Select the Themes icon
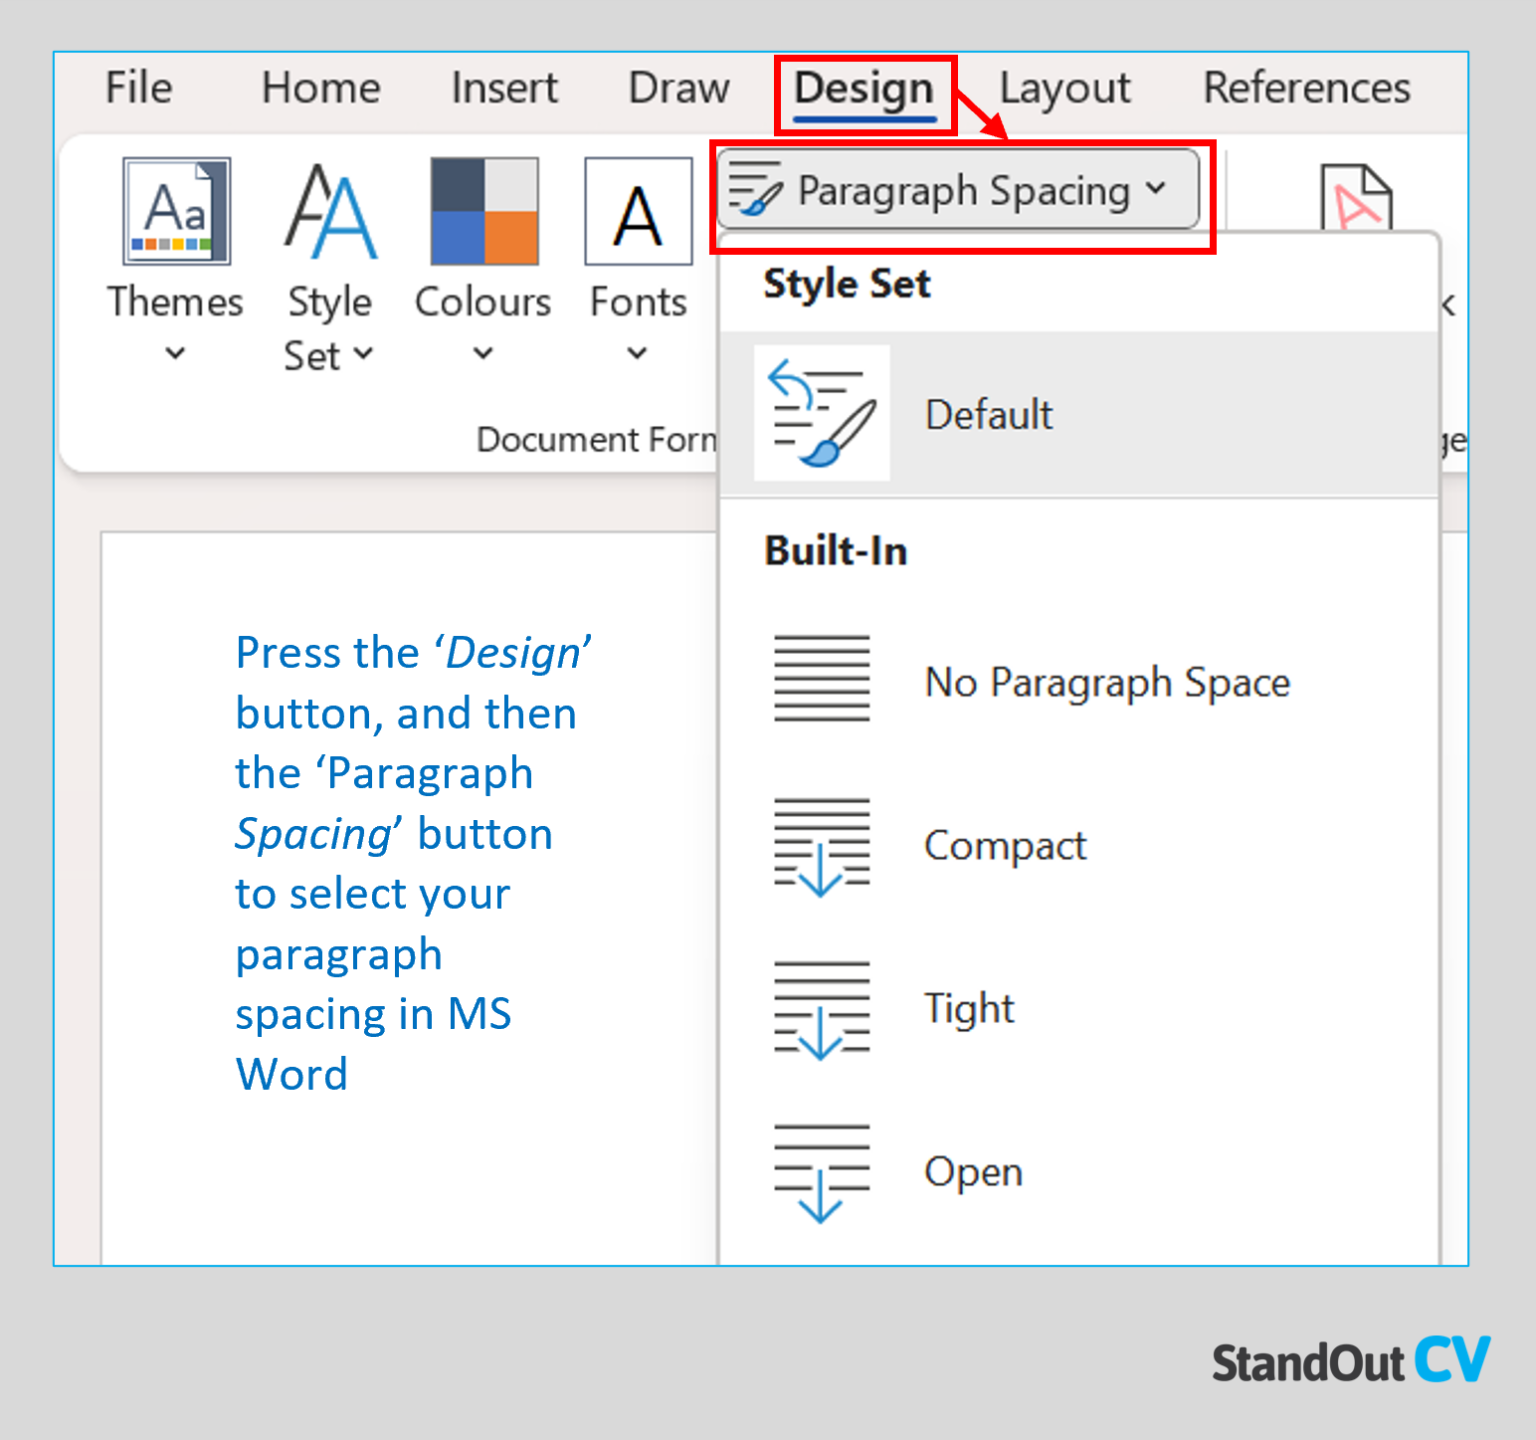 (174, 212)
